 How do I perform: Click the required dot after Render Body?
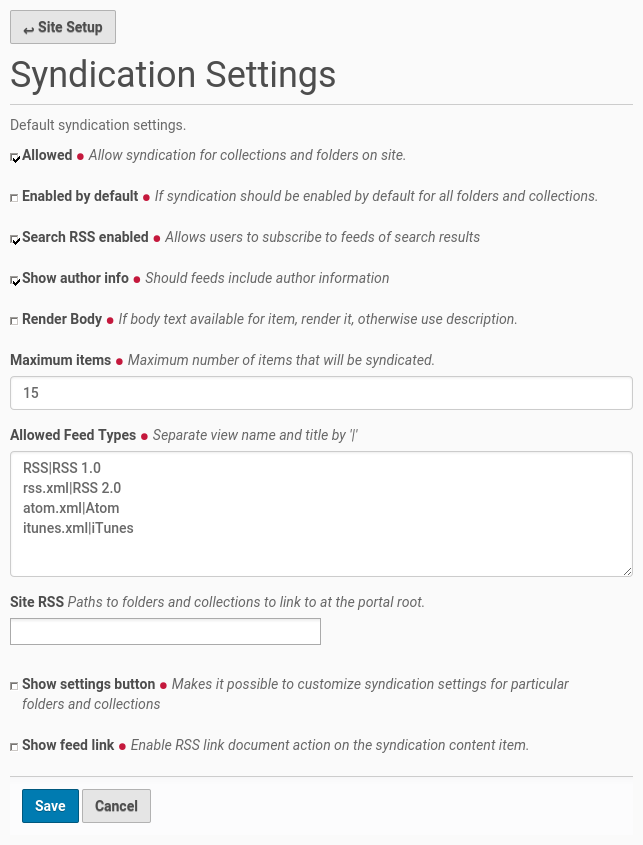[110, 320]
